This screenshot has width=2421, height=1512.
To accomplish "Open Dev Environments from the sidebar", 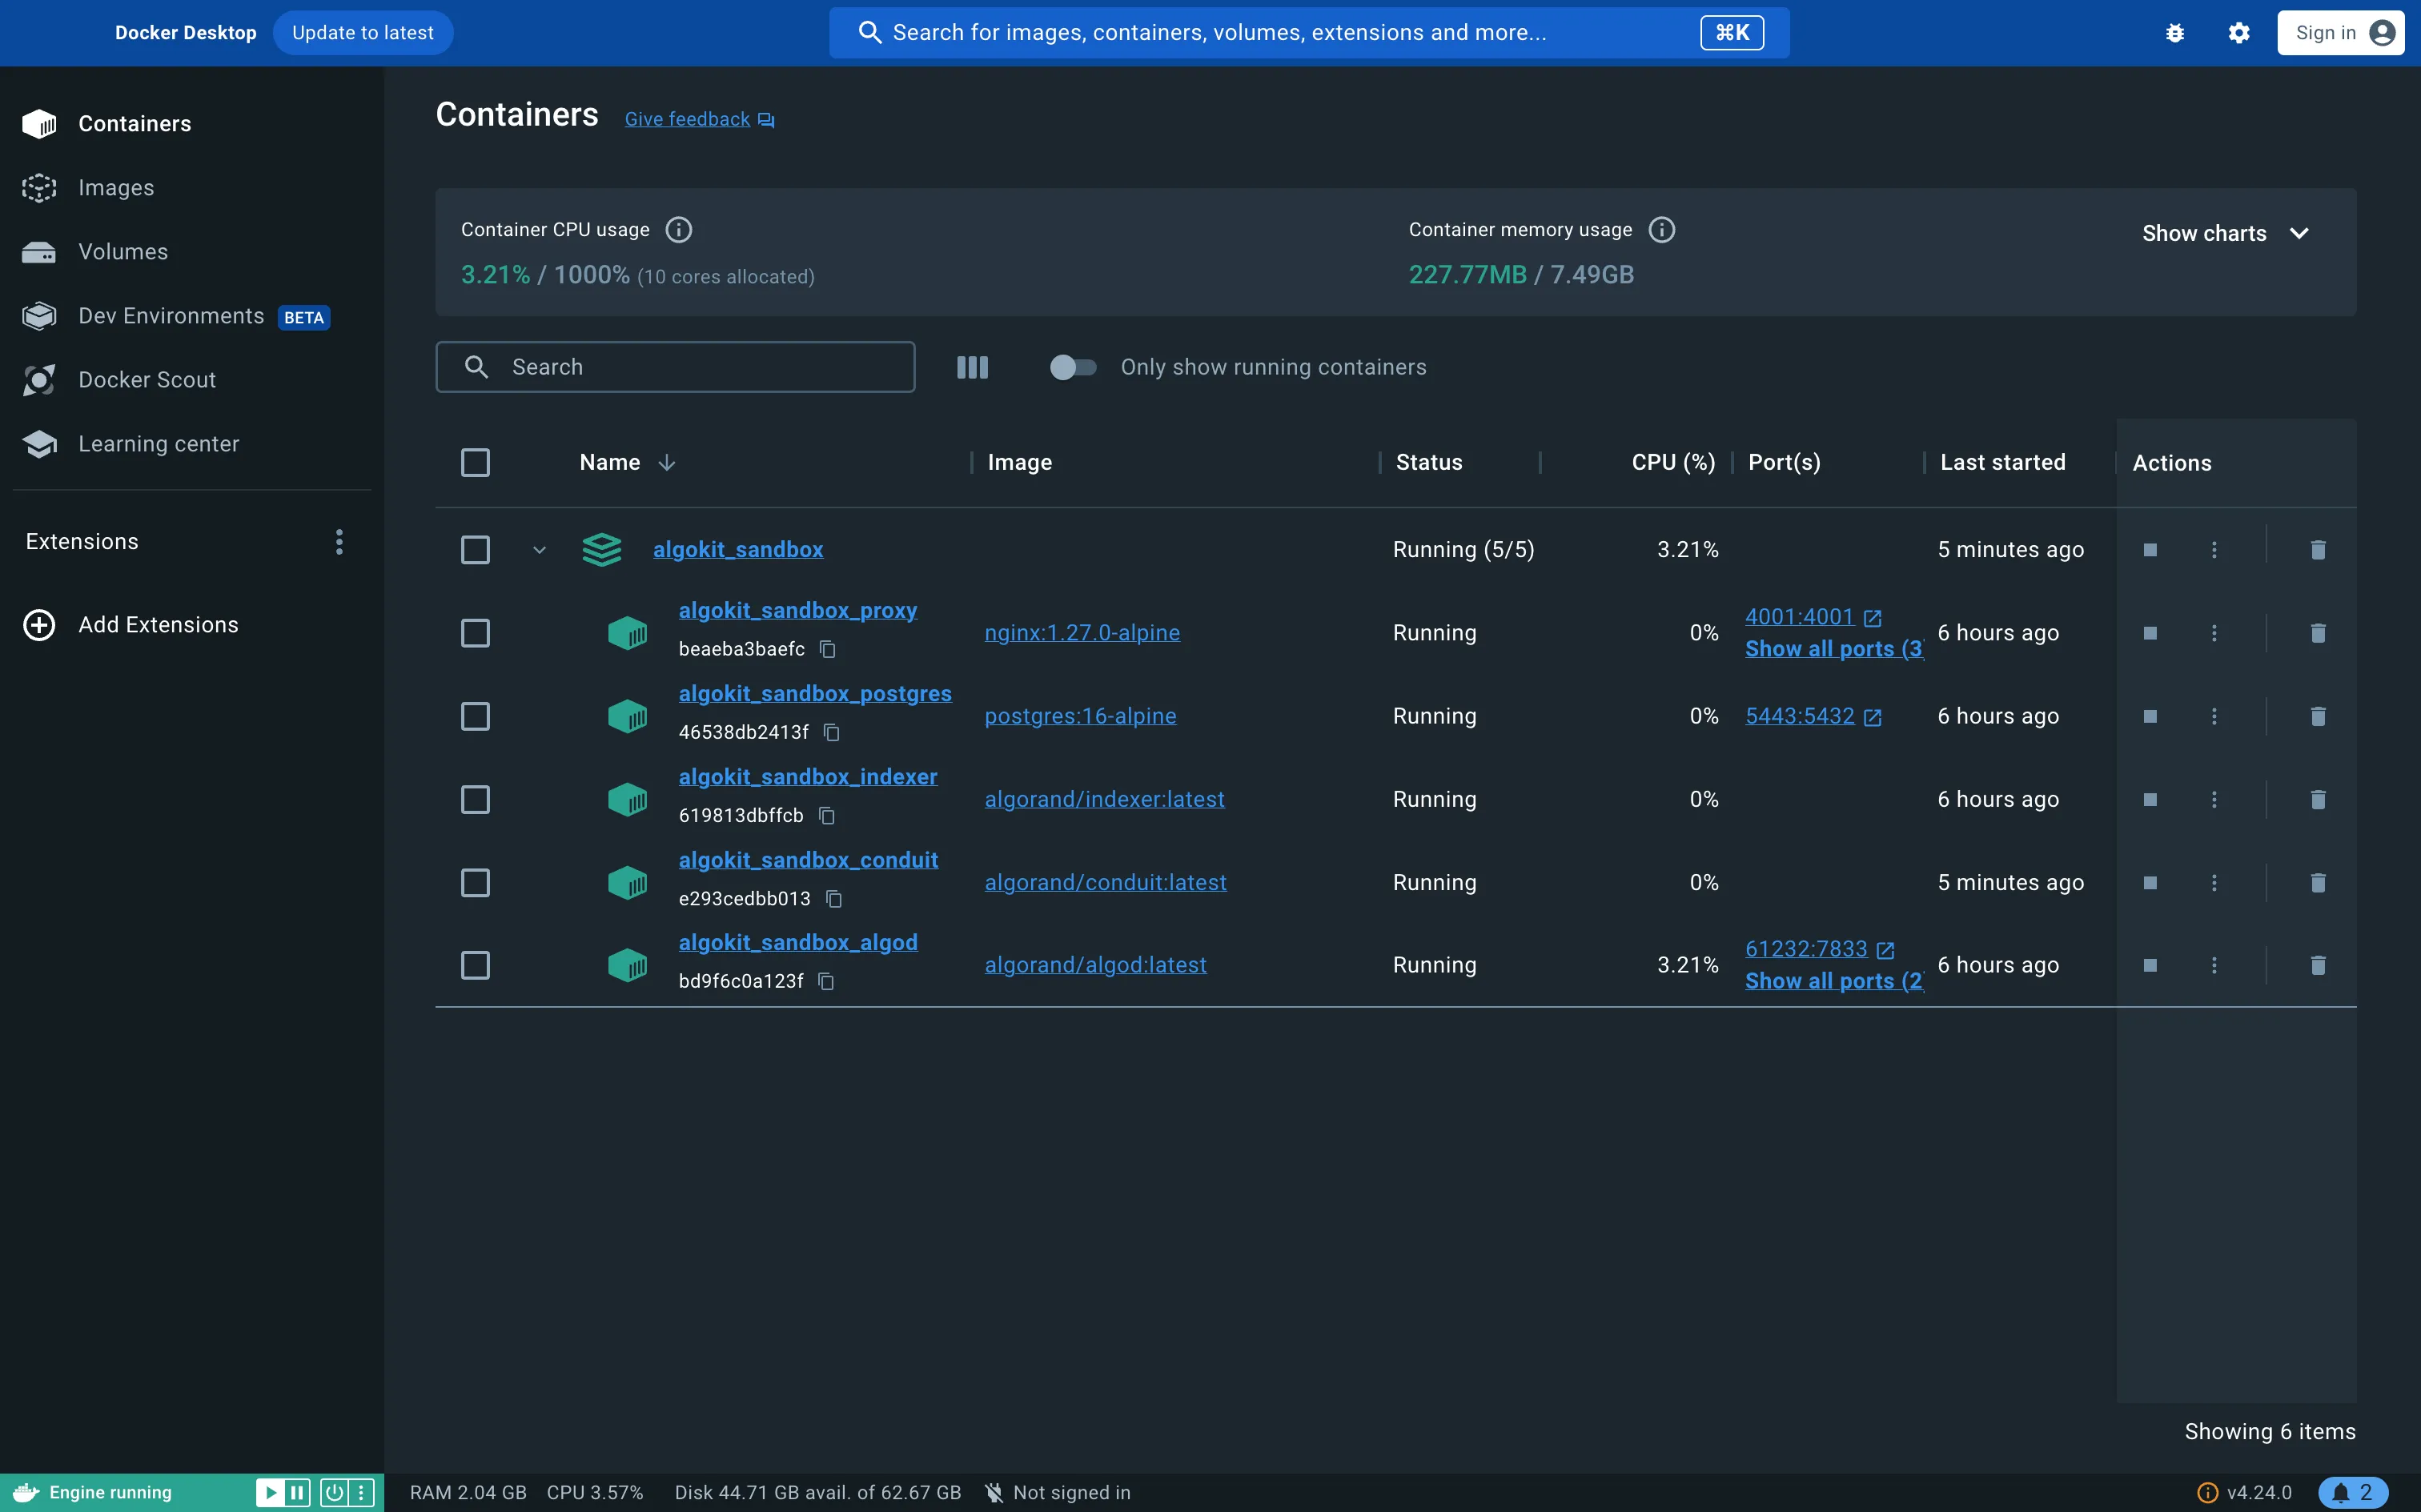I will point(170,315).
